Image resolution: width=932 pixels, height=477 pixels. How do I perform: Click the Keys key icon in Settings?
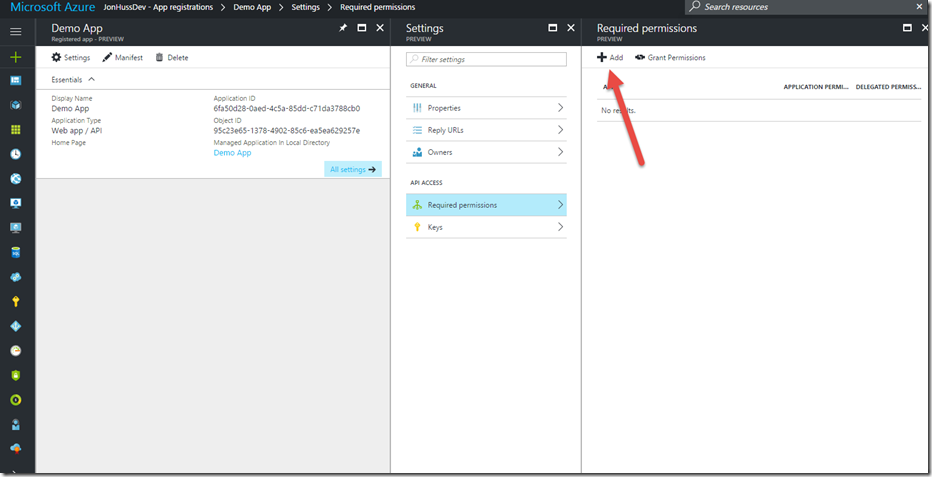(417, 227)
